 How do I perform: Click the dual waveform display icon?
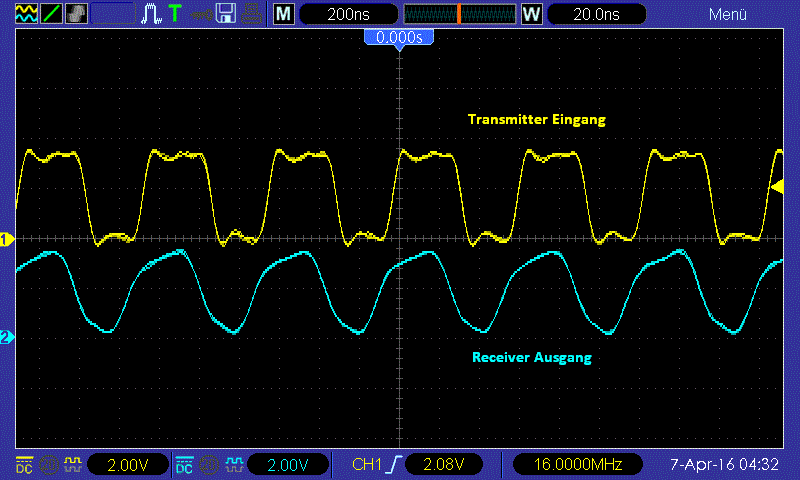point(26,13)
